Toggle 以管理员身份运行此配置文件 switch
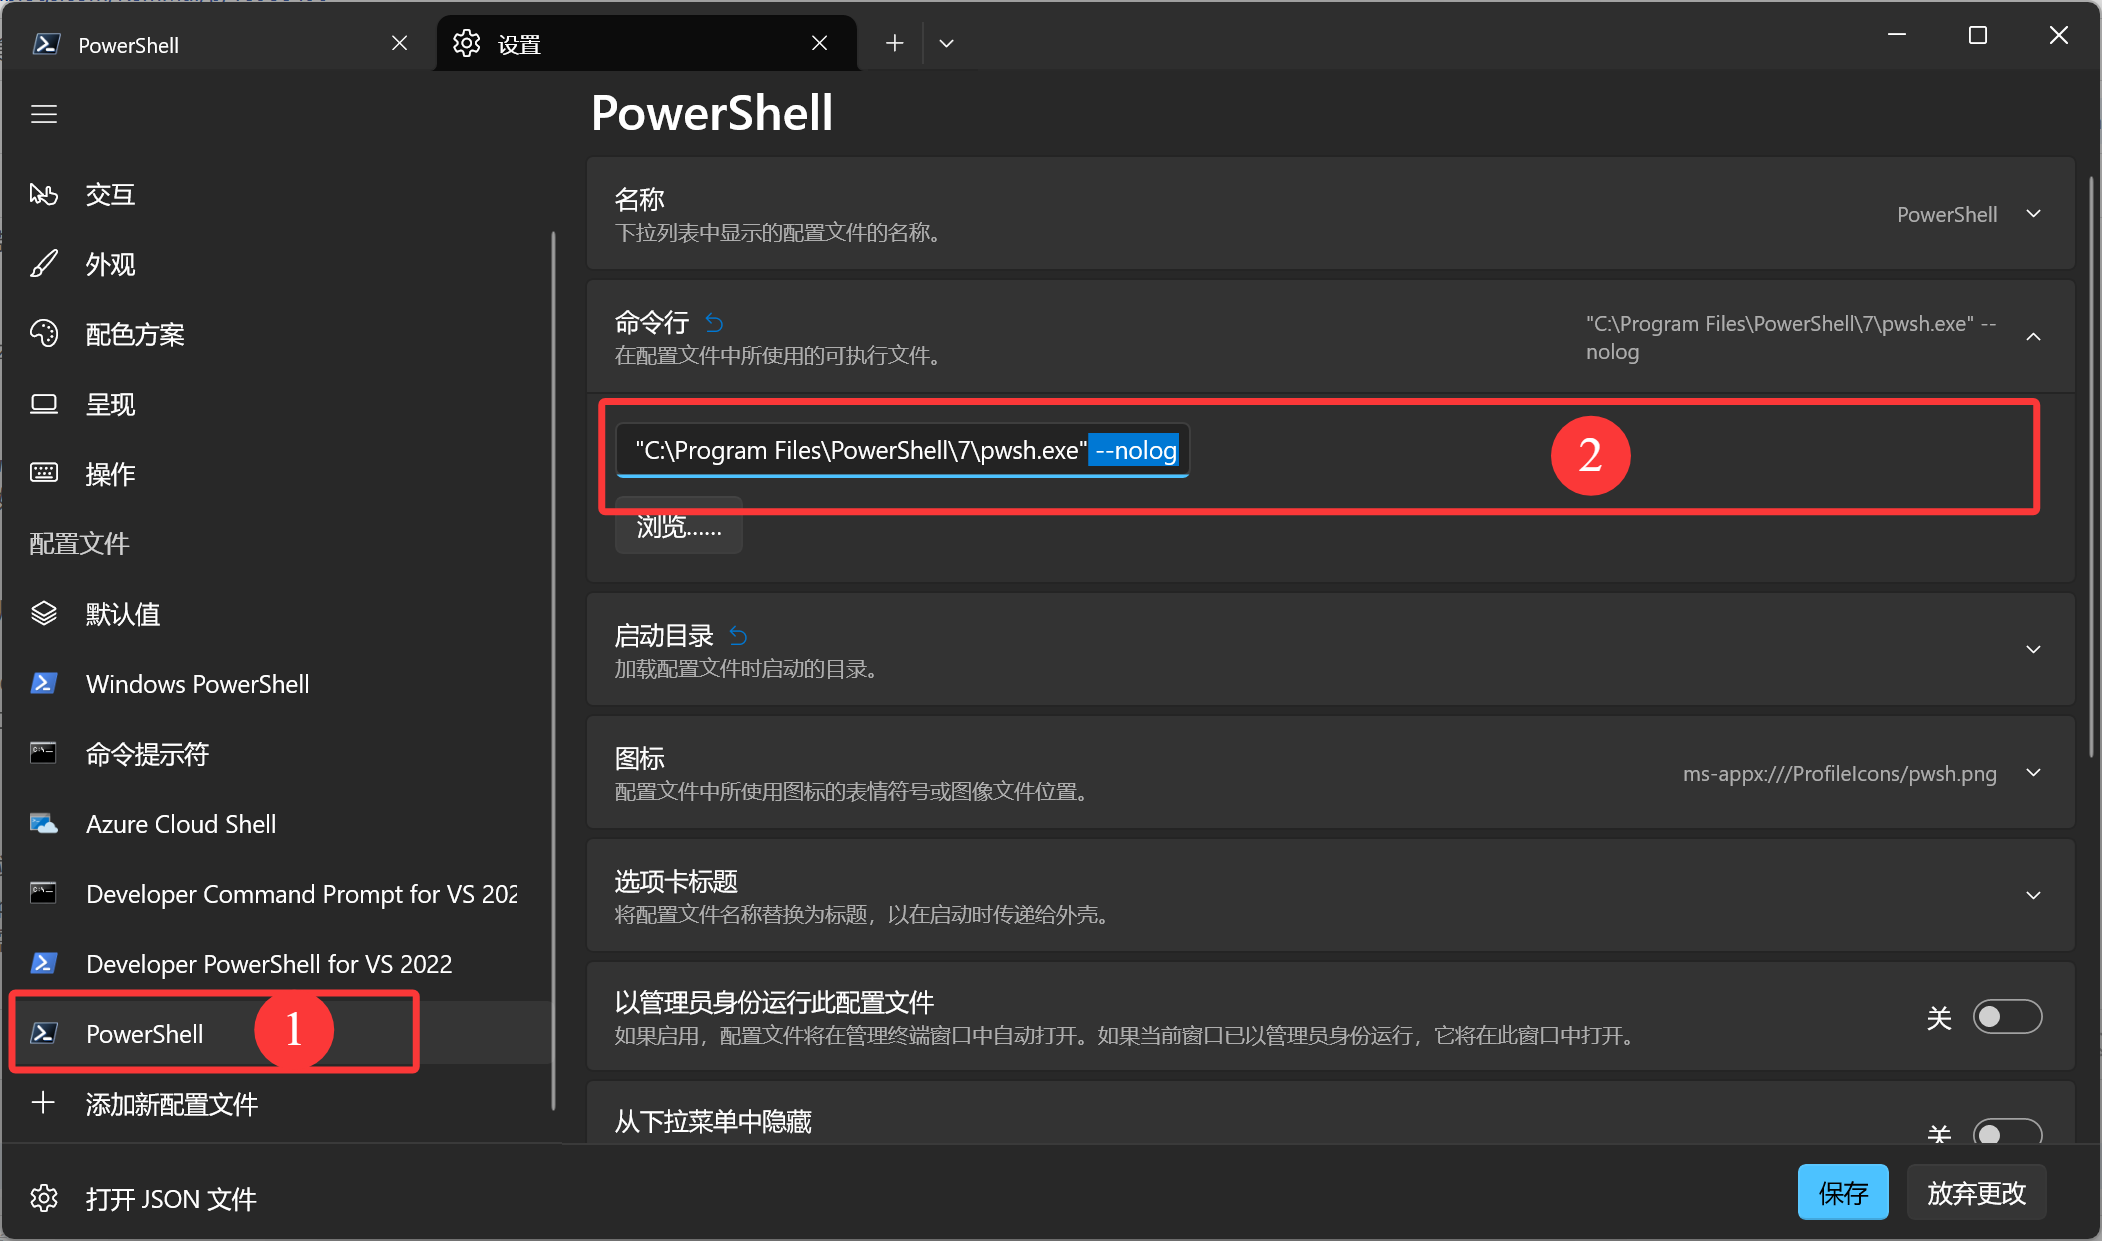Screen dimensions: 2102x1241 coord(2006,1017)
